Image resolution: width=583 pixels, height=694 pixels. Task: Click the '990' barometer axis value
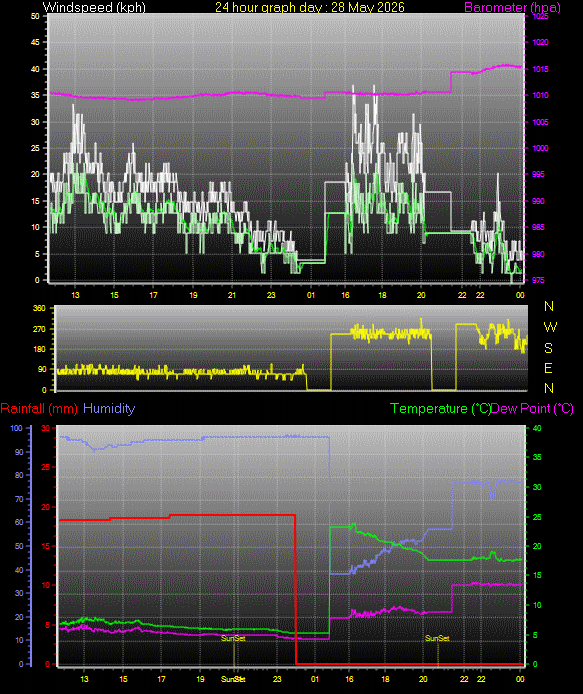[538, 201]
